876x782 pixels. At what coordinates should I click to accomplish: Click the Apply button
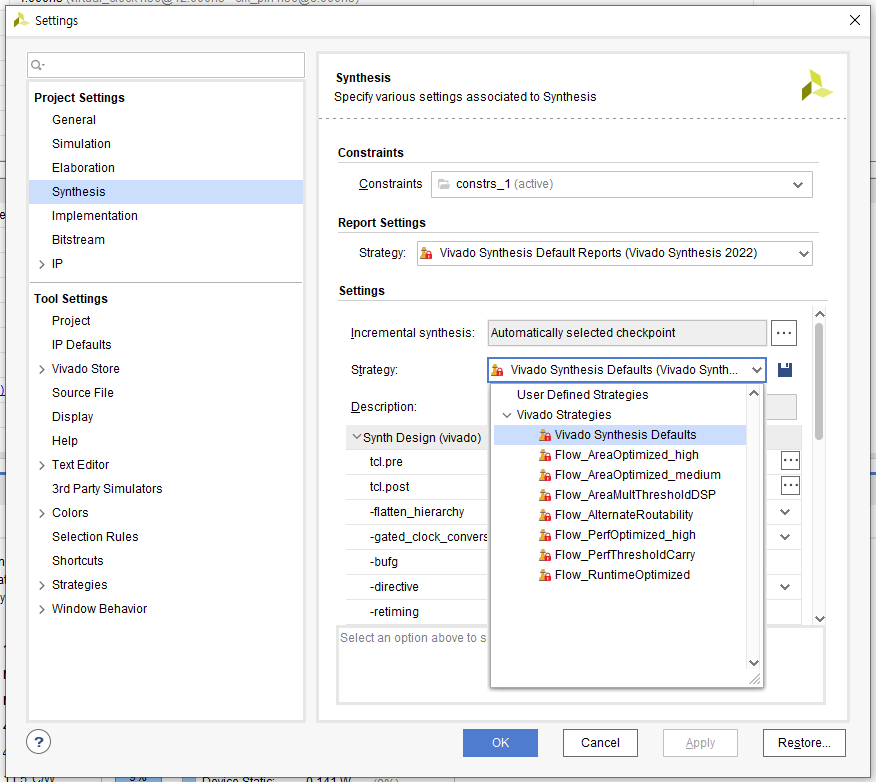(700, 743)
